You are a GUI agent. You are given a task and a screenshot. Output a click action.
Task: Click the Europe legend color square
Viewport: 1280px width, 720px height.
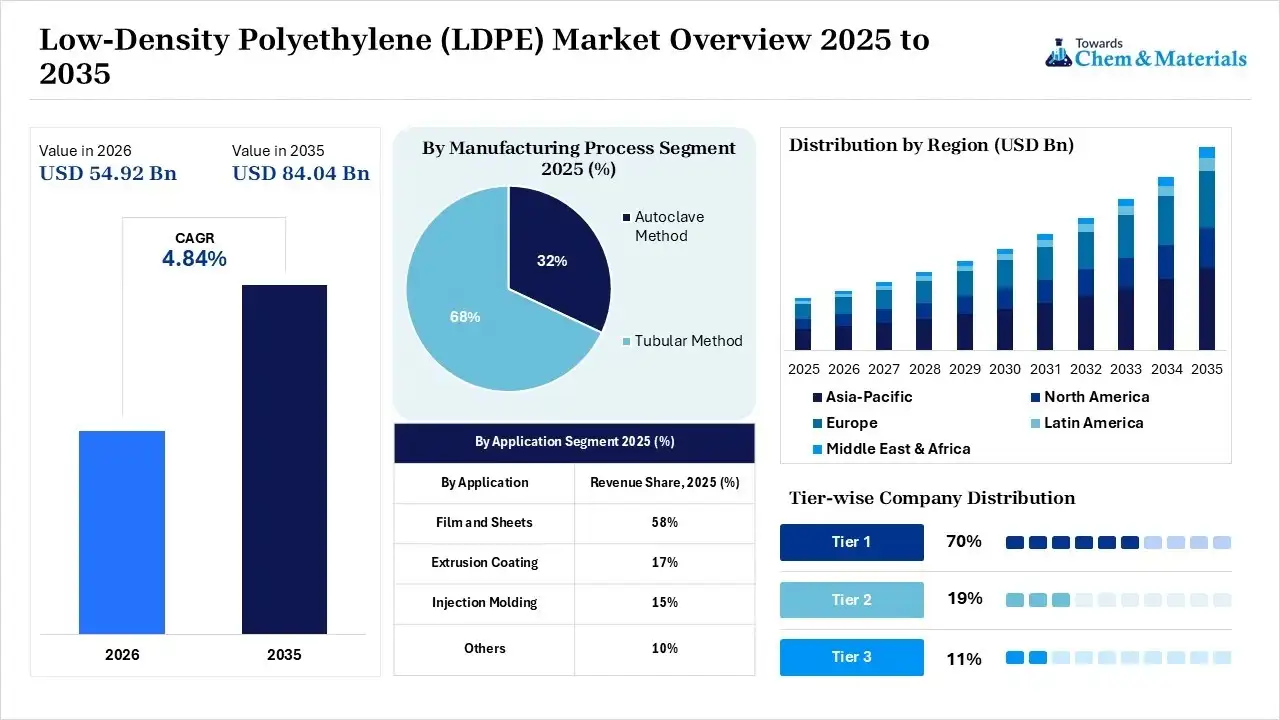[817, 423]
